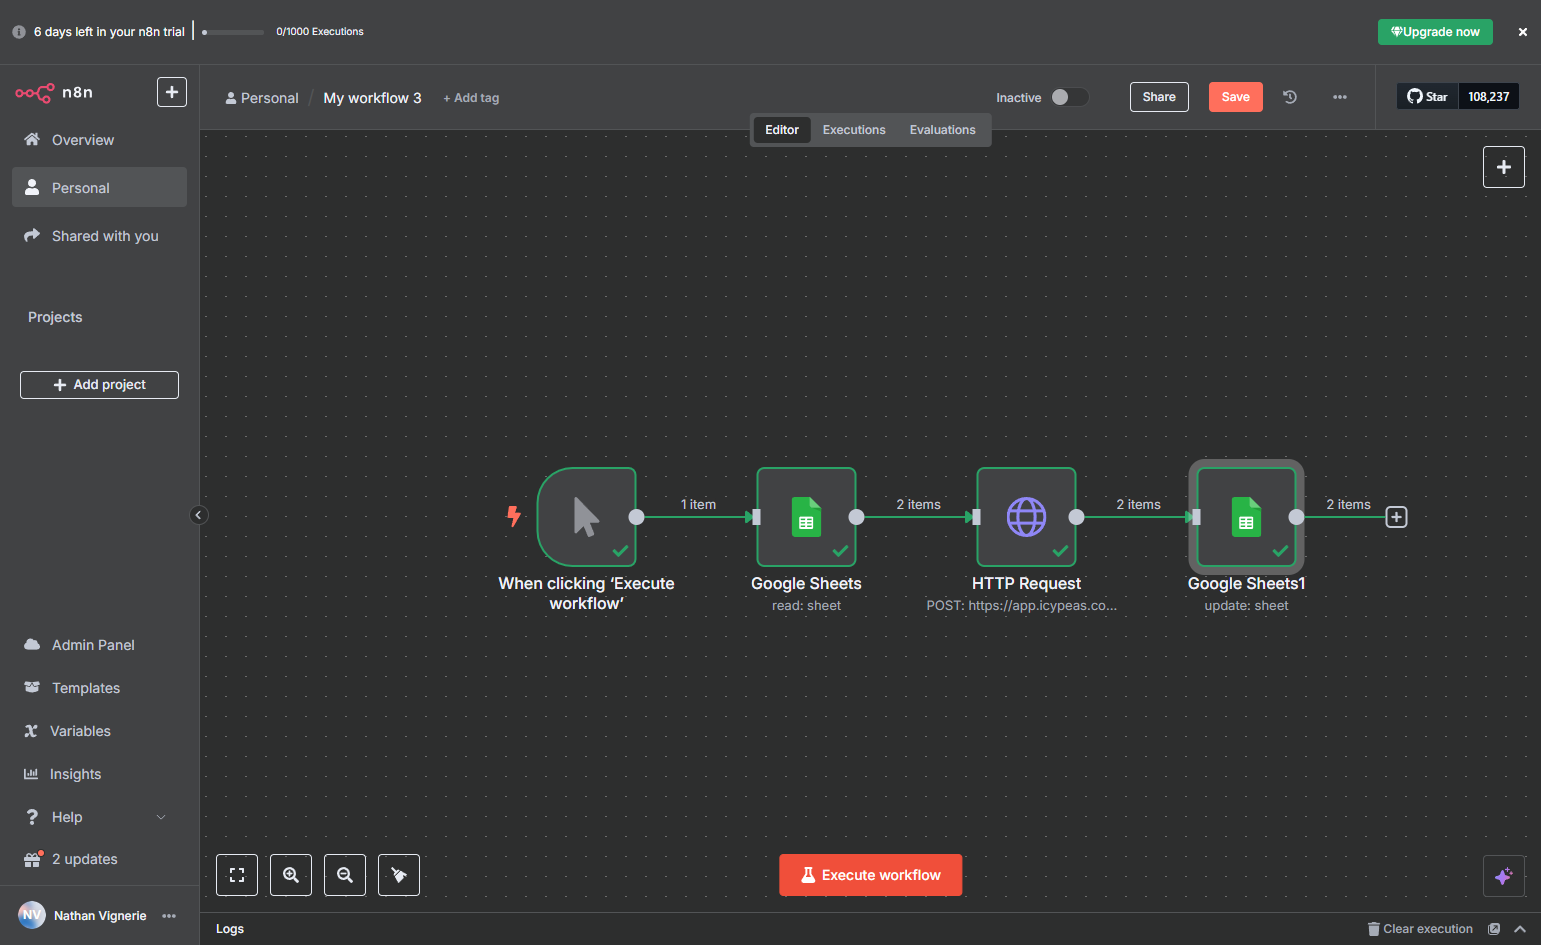1541x945 pixels.
Task: Click the Execute workflow button
Action: tap(871, 875)
